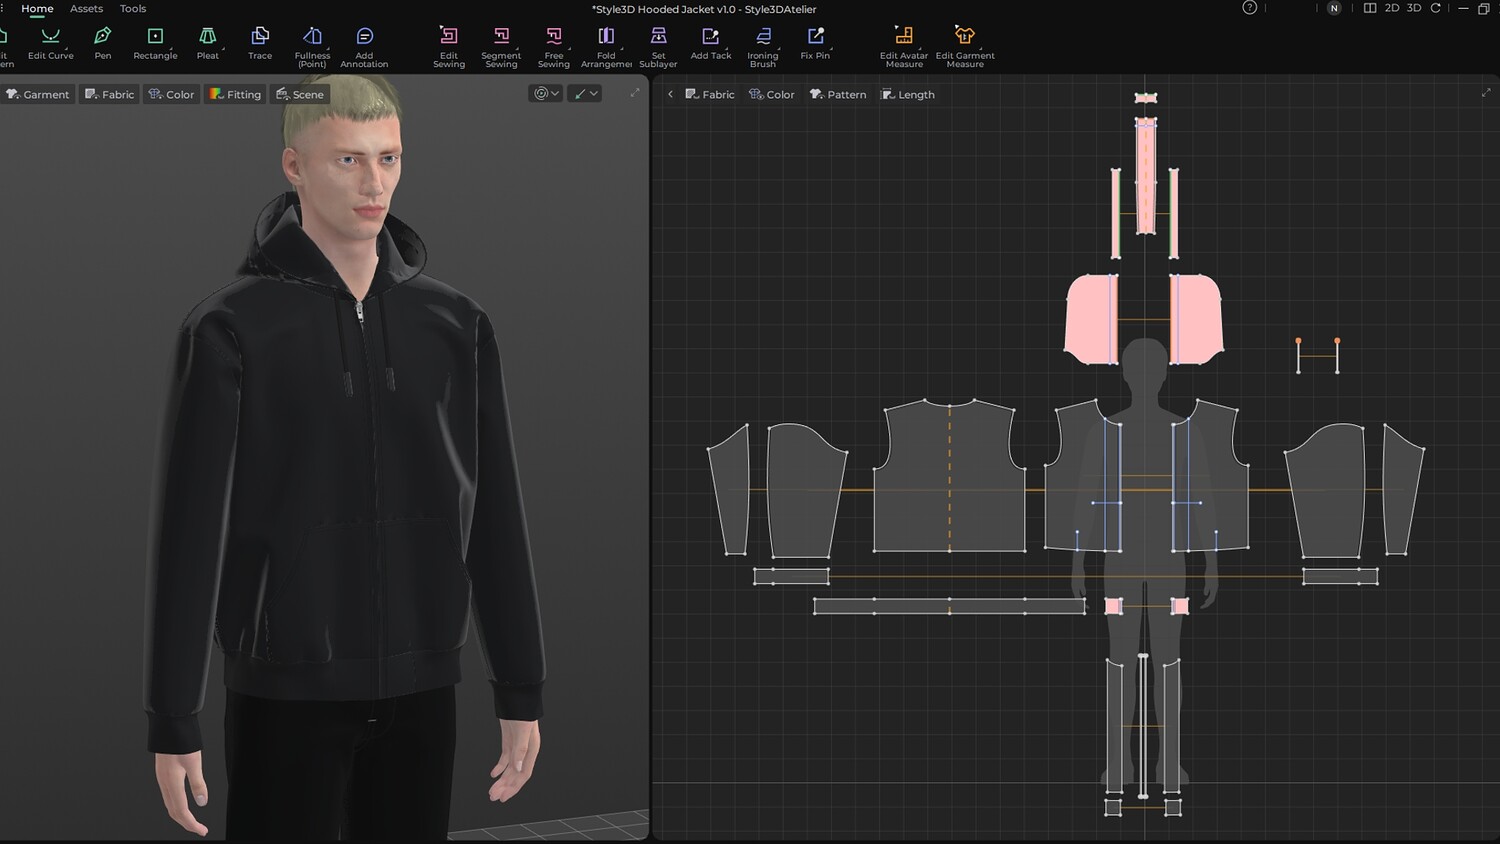Toggle Fabric display in 3D view
The height and width of the screenshot is (844, 1500).
pyautogui.click(x=110, y=94)
